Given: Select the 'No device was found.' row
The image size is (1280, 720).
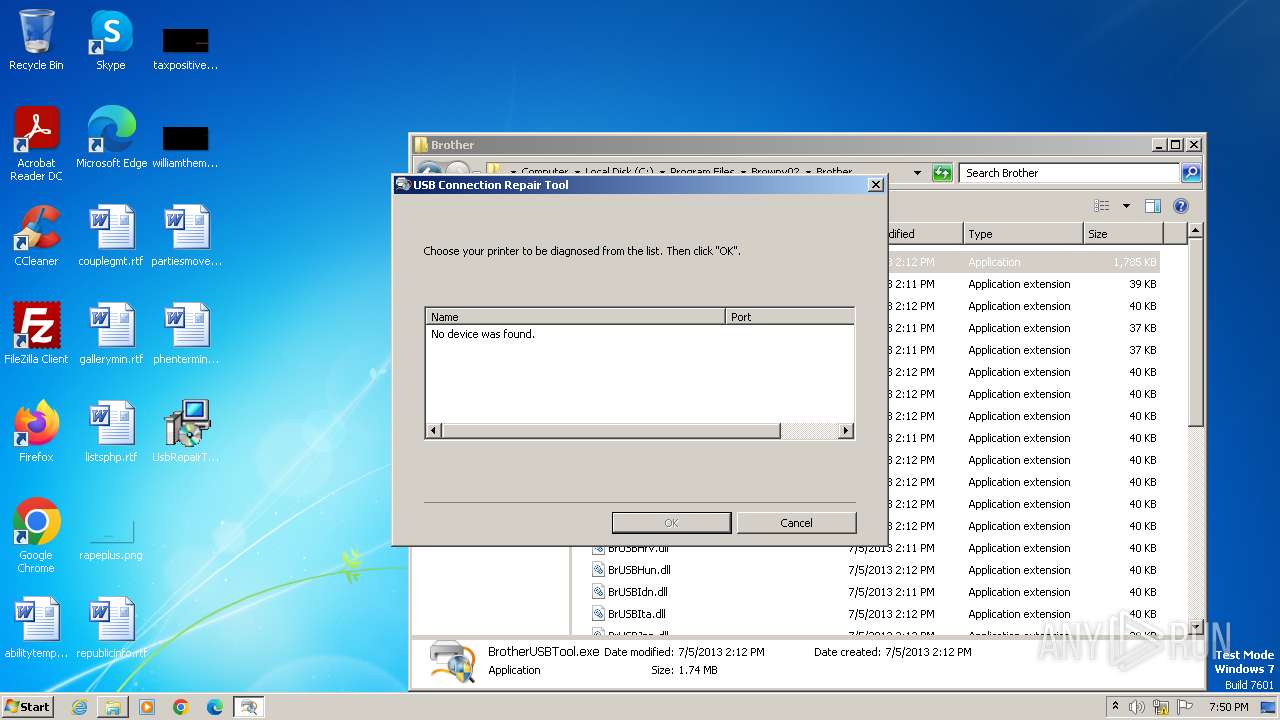Looking at the screenshot, I should click(x=483, y=334).
